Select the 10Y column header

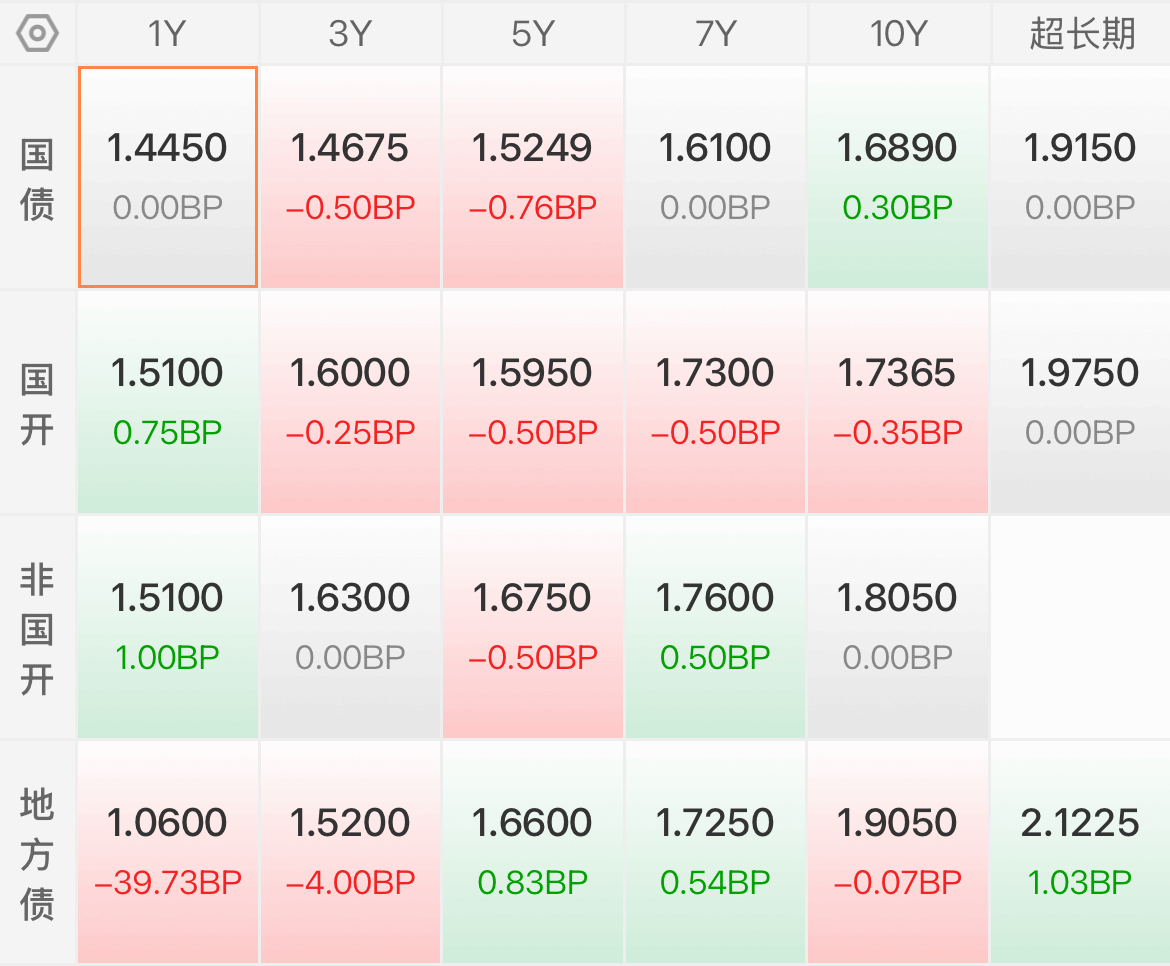tap(898, 34)
